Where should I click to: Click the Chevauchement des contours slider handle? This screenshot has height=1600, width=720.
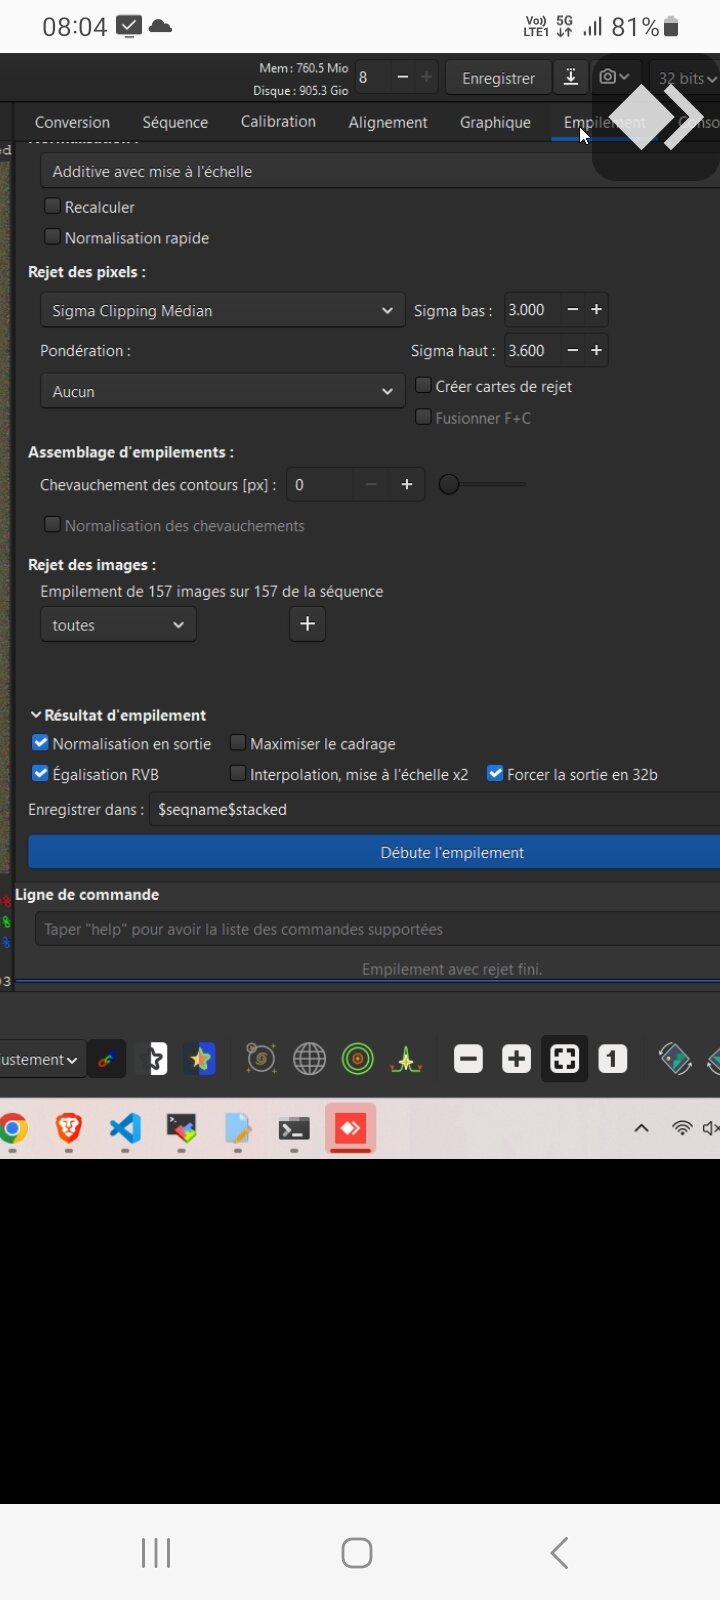coord(449,484)
